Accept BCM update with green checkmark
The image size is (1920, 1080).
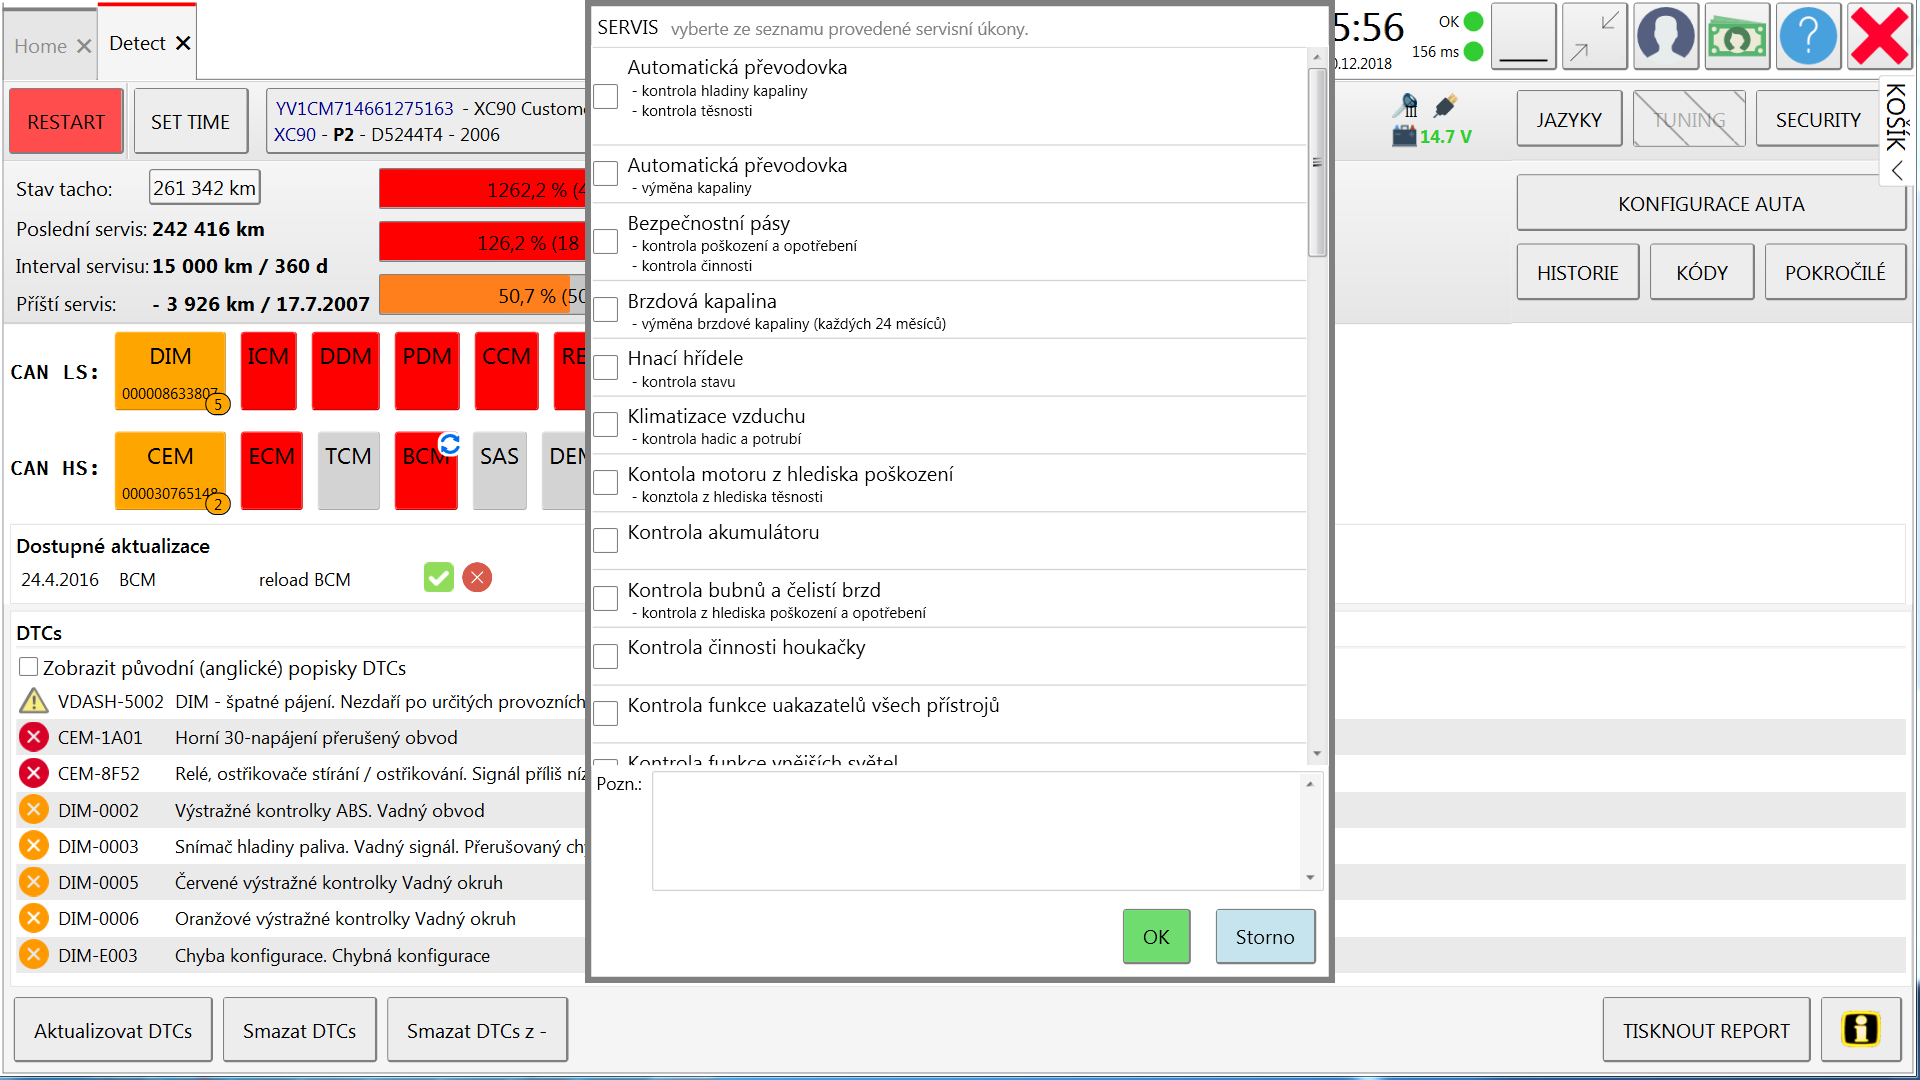click(x=438, y=578)
